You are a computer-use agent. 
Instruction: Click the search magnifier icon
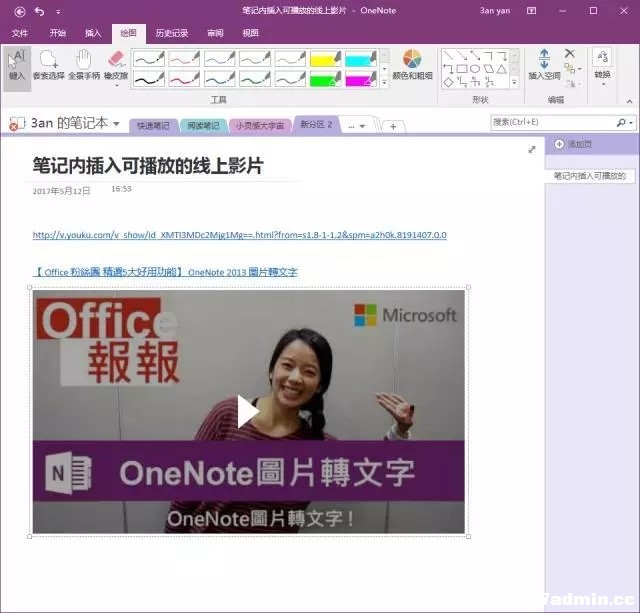tap(621, 122)
